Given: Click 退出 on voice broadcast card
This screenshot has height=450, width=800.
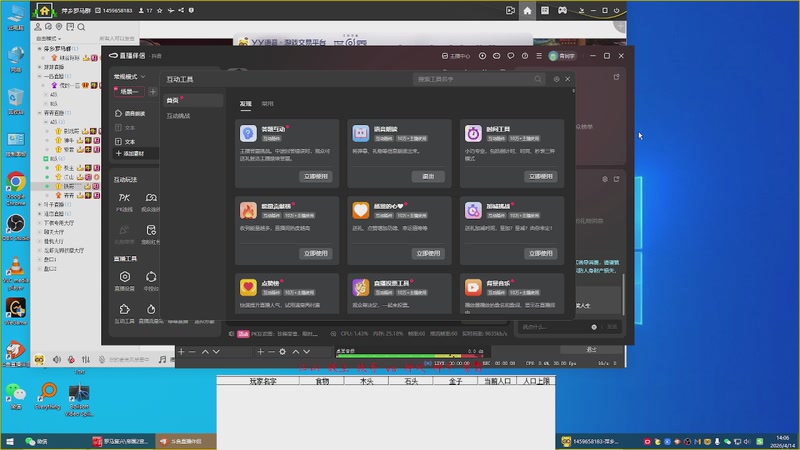Looking at the screenshot, I should point(428,177).
